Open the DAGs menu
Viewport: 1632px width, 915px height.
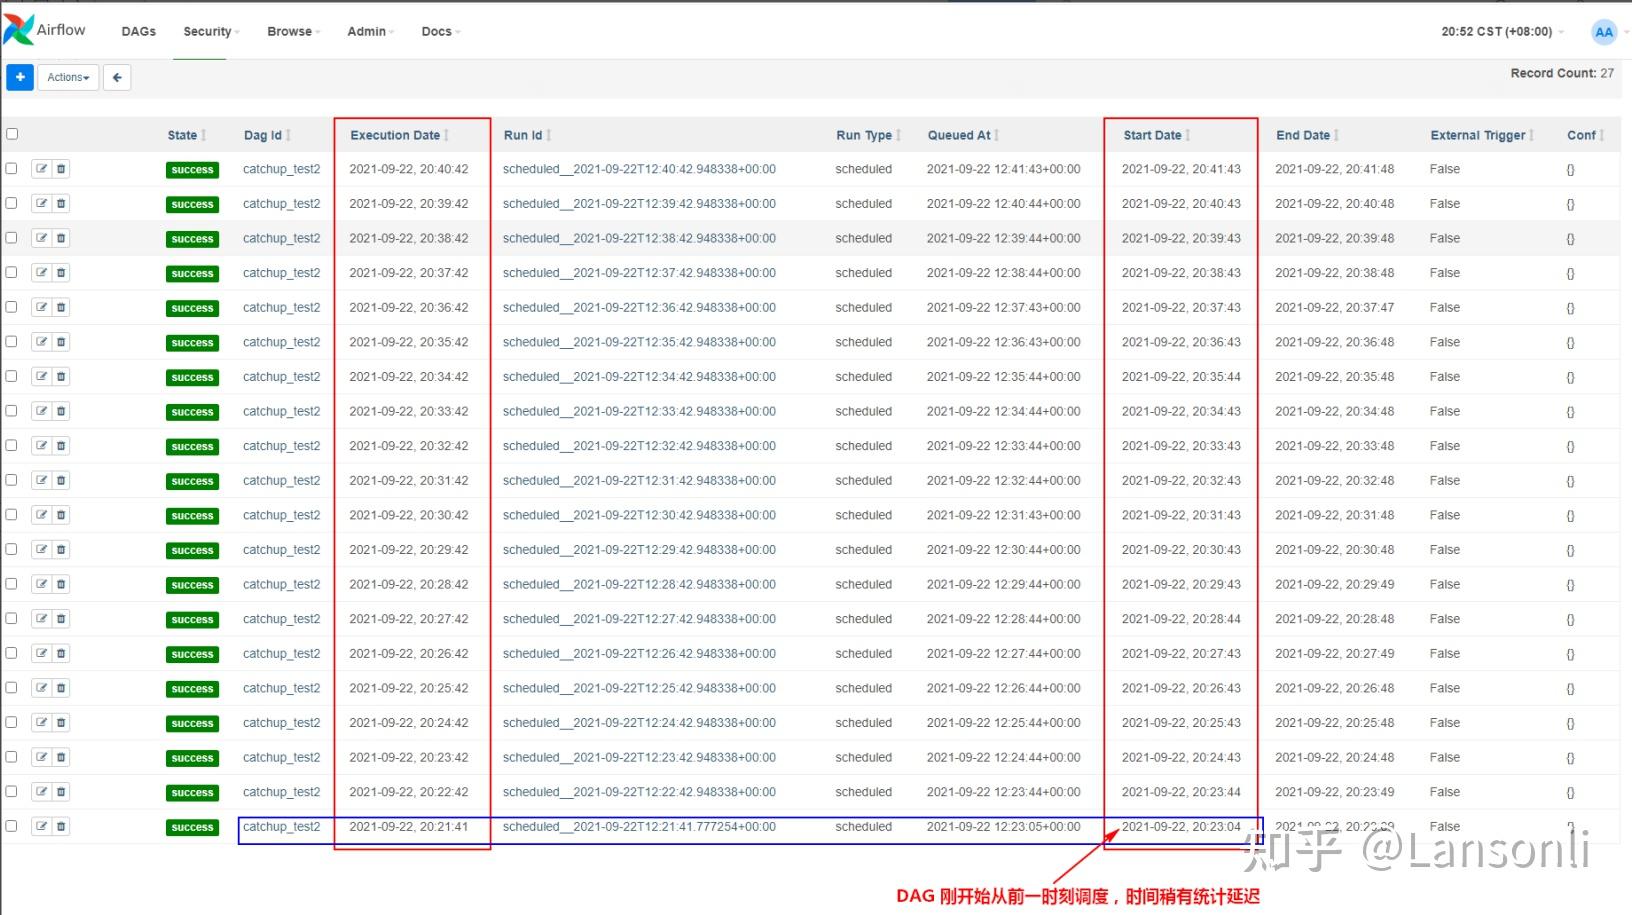pos(139,32)
